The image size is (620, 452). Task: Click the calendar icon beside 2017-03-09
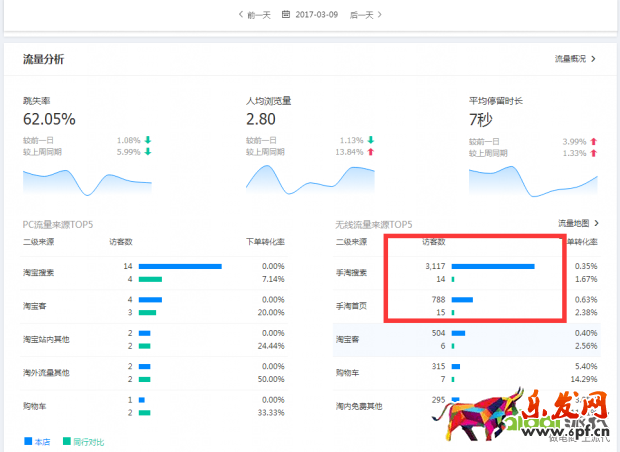pos(287,15)
